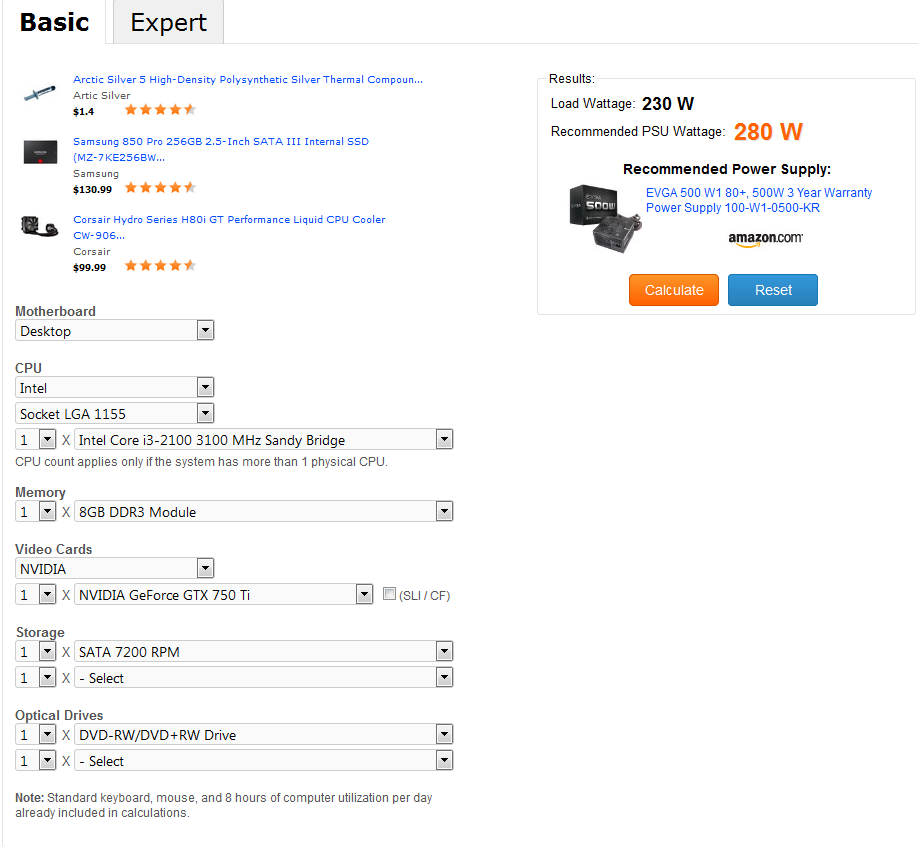Click the amazon.com logo
The height and width of the screenshot is (847, 918).
(765, 239)
